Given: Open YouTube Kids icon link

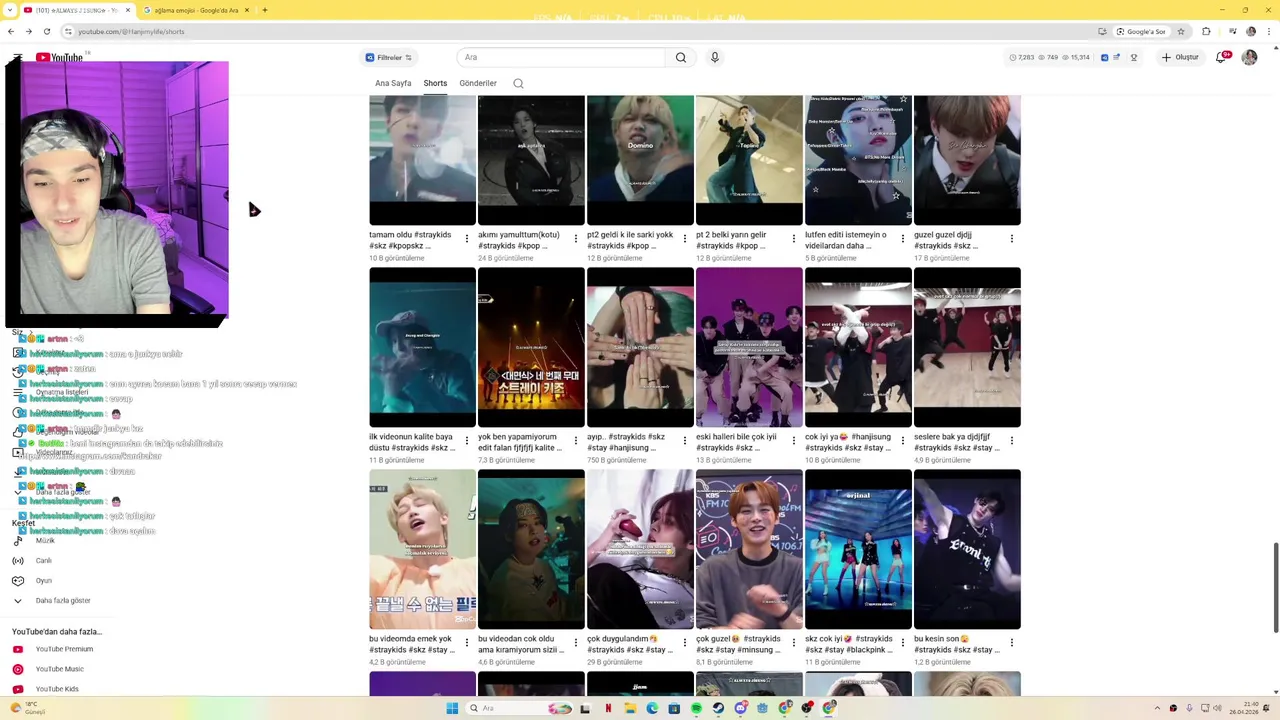Looking at the screenshot, I should [x=18, y=689].
